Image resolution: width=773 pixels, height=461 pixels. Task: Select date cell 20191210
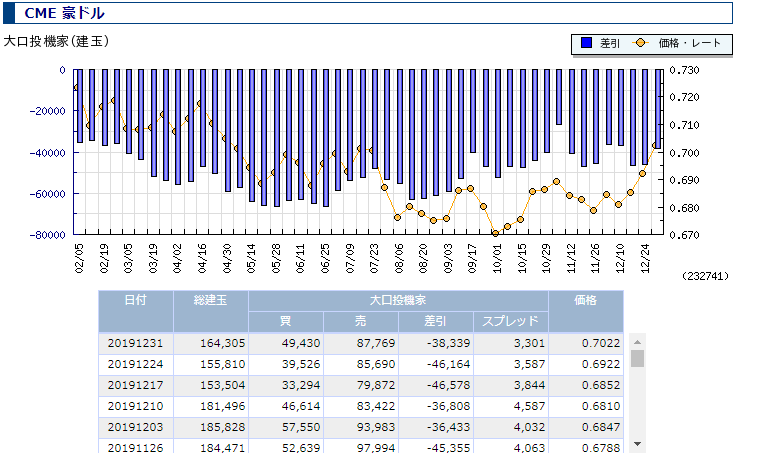pyautogui.click(x=135, y=406)
